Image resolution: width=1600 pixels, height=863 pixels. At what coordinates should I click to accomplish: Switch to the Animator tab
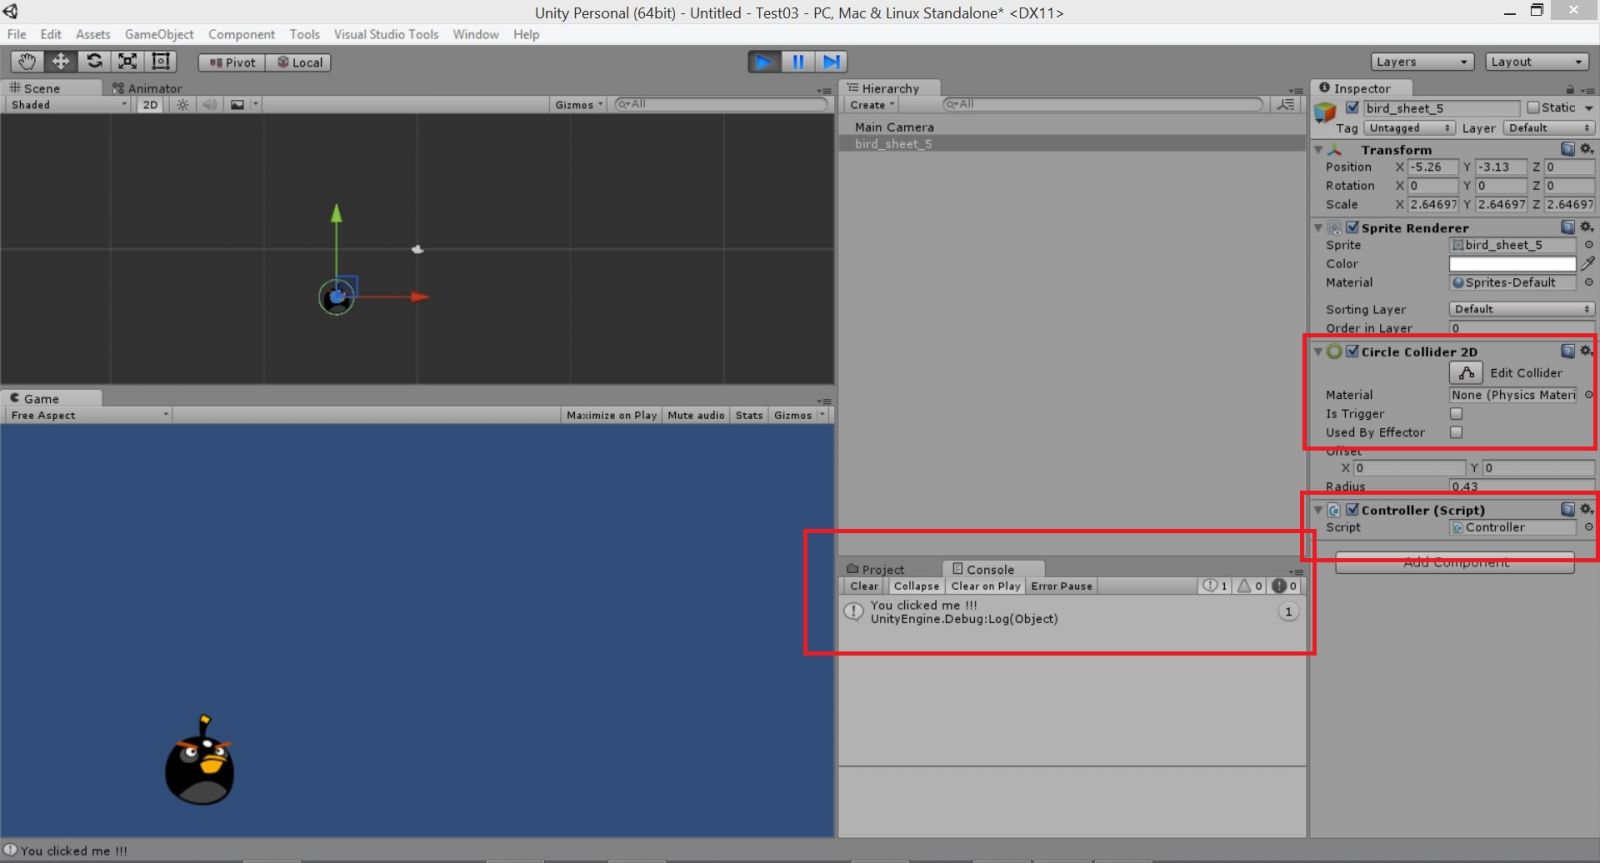pos(148,88)
